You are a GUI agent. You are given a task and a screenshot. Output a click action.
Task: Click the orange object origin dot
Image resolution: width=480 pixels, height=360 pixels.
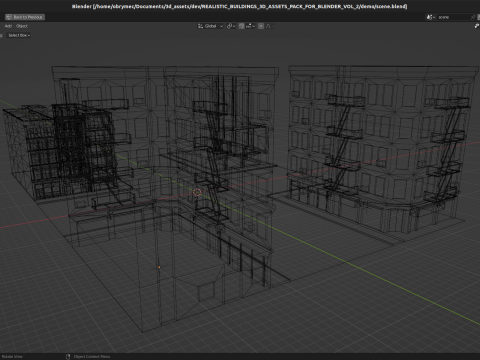pos(159,267)
